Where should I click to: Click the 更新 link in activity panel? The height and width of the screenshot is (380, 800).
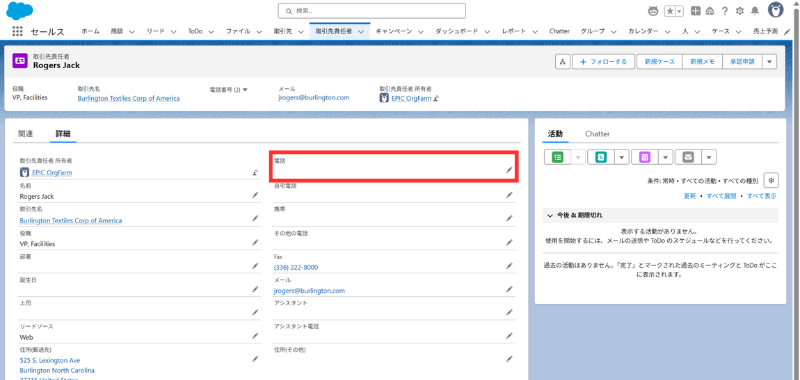point(689,196)
